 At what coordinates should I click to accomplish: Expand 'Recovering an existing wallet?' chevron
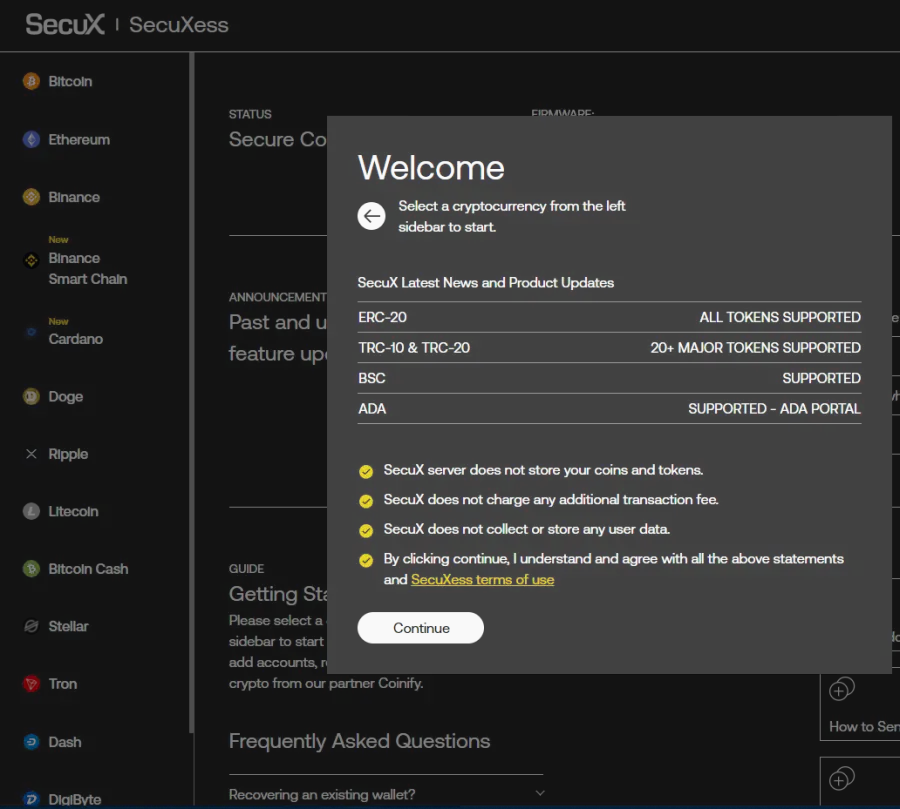tap(540, 793)
